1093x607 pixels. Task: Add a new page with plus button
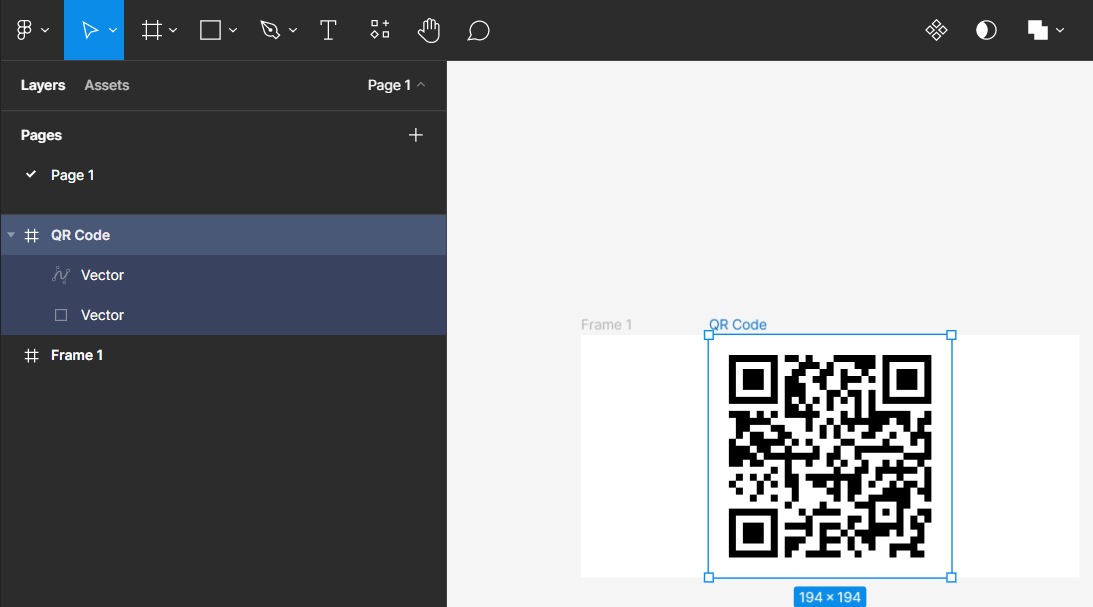coord(415,135)
